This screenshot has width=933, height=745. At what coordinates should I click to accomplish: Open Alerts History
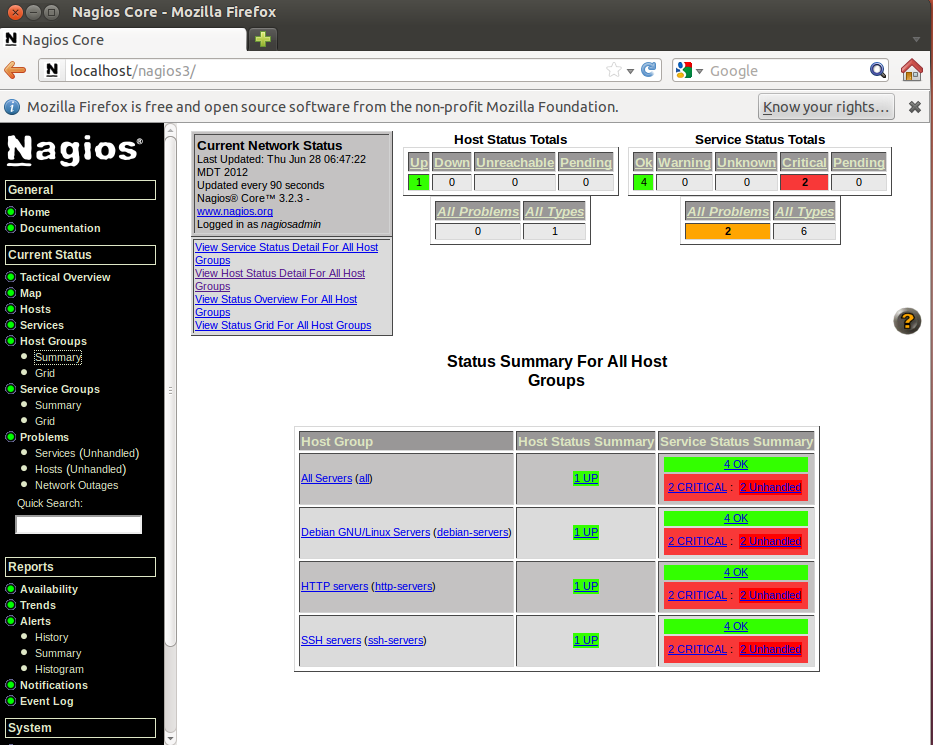pyautogui.click(x=51, y=637)
